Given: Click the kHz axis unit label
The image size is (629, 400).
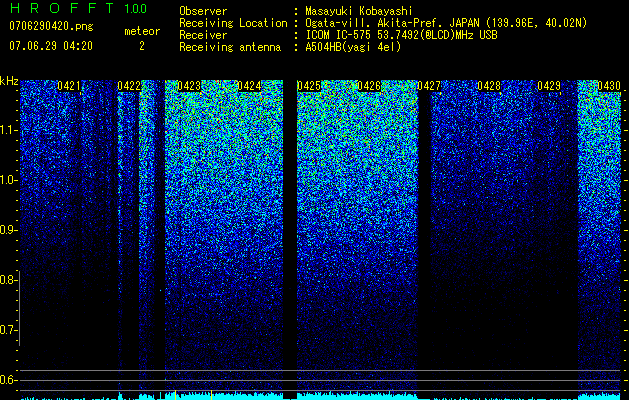Looking at the screenshot, I should [9, 81].
